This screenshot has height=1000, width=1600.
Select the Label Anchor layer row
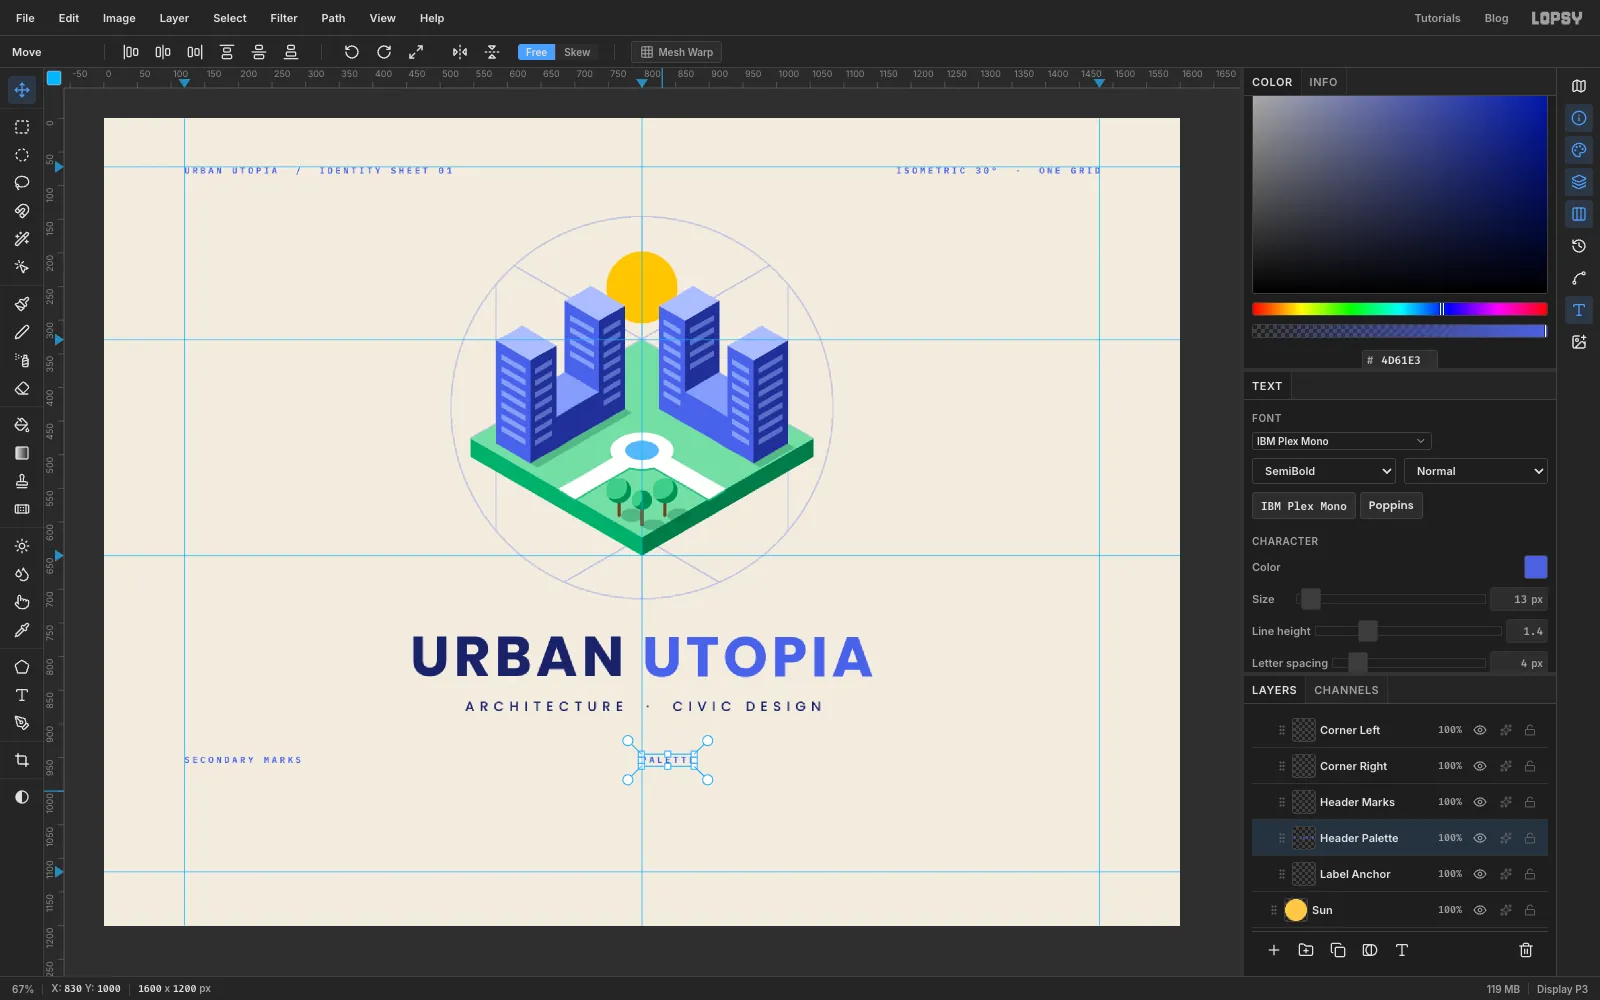click(1400, 874)
